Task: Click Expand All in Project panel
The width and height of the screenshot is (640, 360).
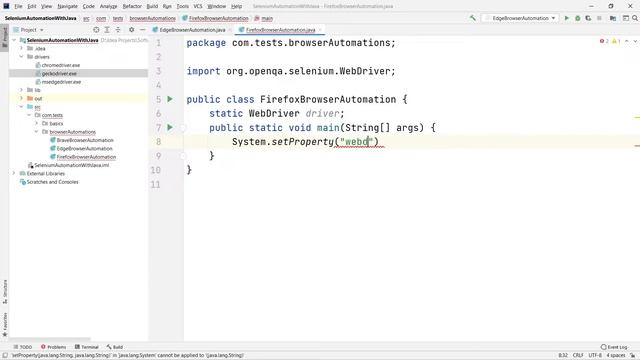Action: 107,30
